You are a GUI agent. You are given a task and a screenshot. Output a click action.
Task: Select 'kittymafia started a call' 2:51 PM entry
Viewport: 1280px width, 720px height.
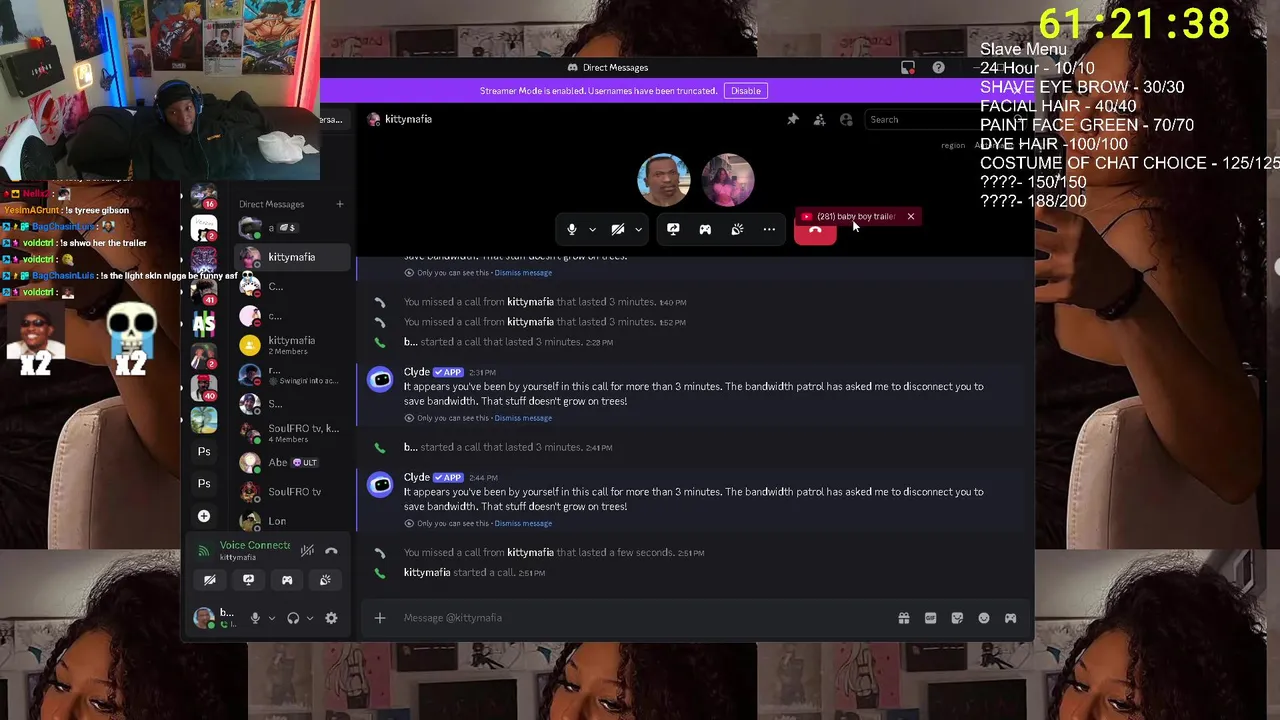(x=474, y=573)
